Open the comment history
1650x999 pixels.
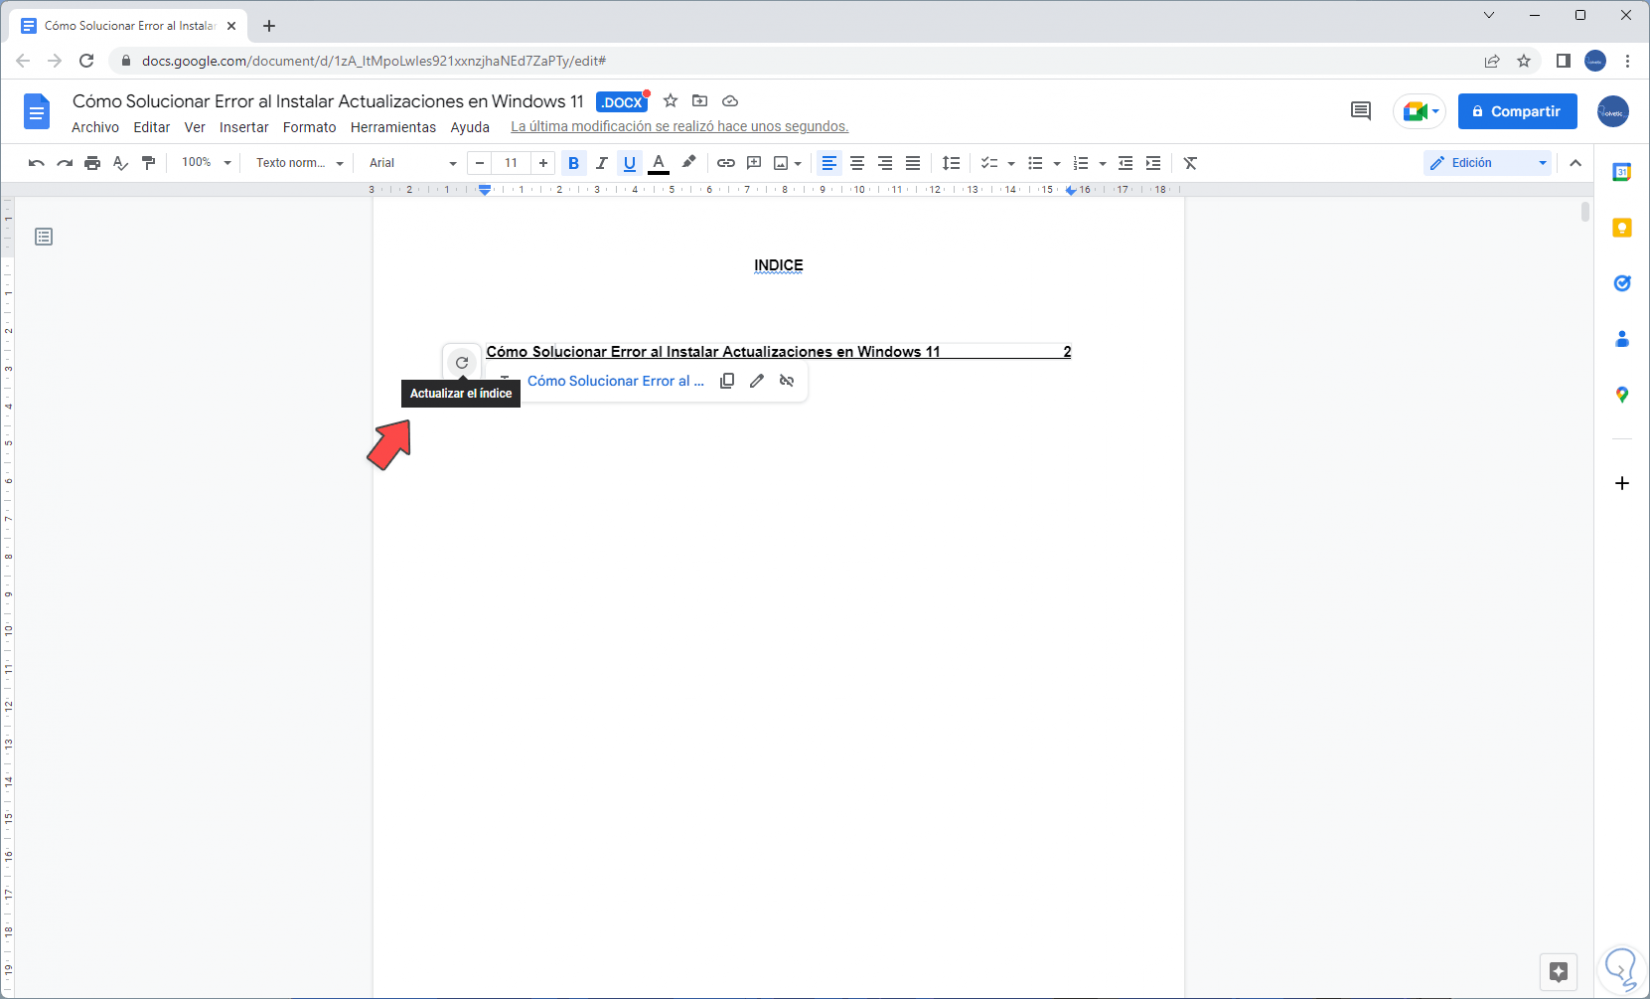tap(1360, 111)
